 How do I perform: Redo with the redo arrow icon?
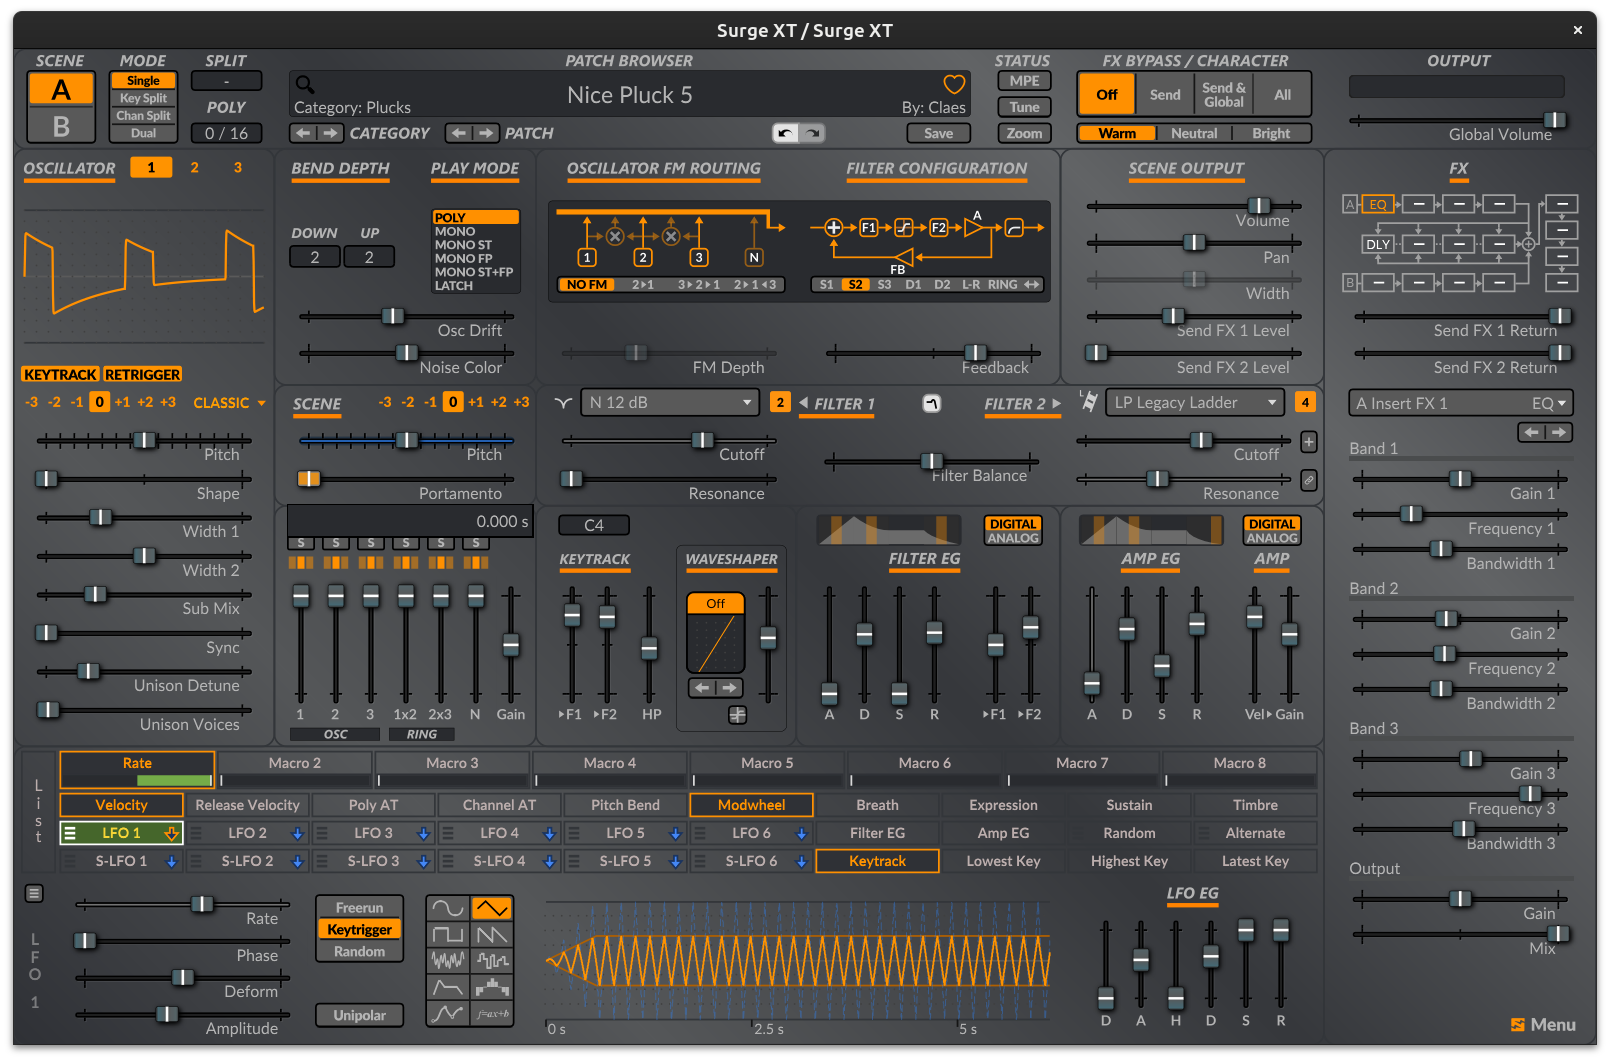click(813, 133)
